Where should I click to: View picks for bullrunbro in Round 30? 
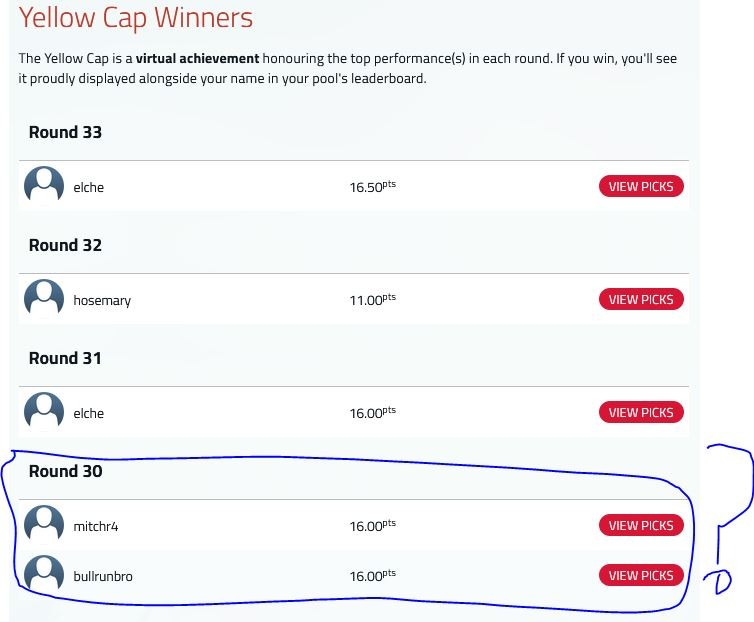coord(641,575)
